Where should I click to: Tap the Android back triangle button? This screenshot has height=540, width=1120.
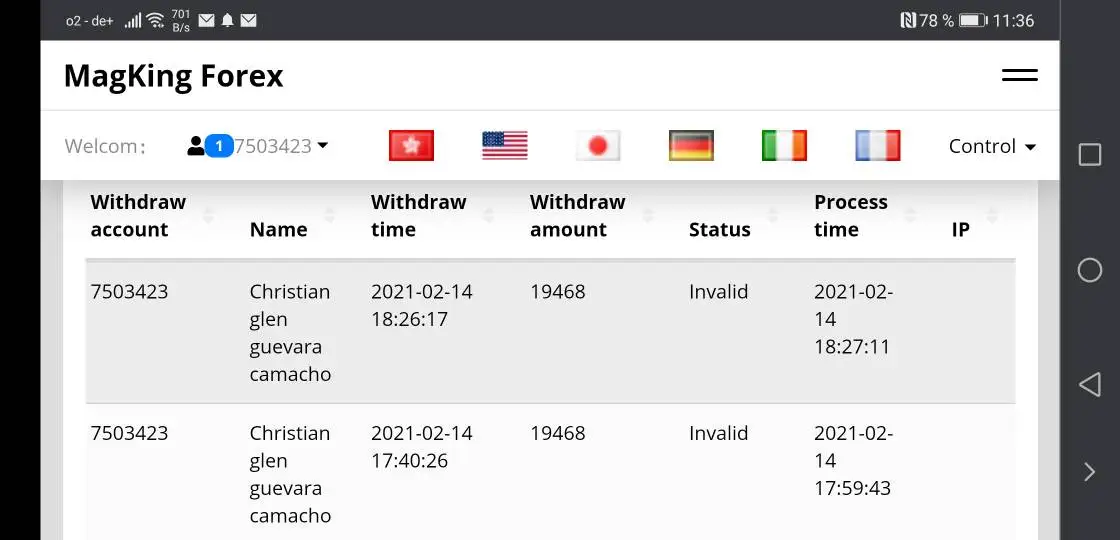point(1089,384)
